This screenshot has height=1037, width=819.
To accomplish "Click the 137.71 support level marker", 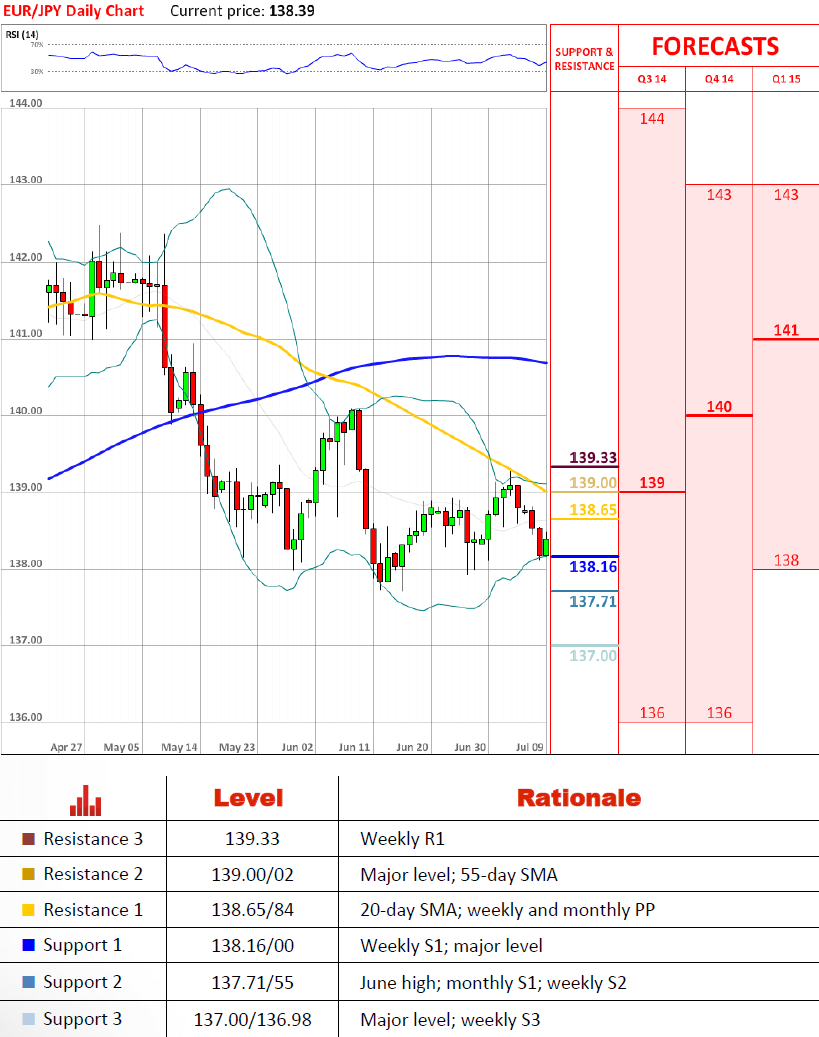I will click(x=593, y=601).
